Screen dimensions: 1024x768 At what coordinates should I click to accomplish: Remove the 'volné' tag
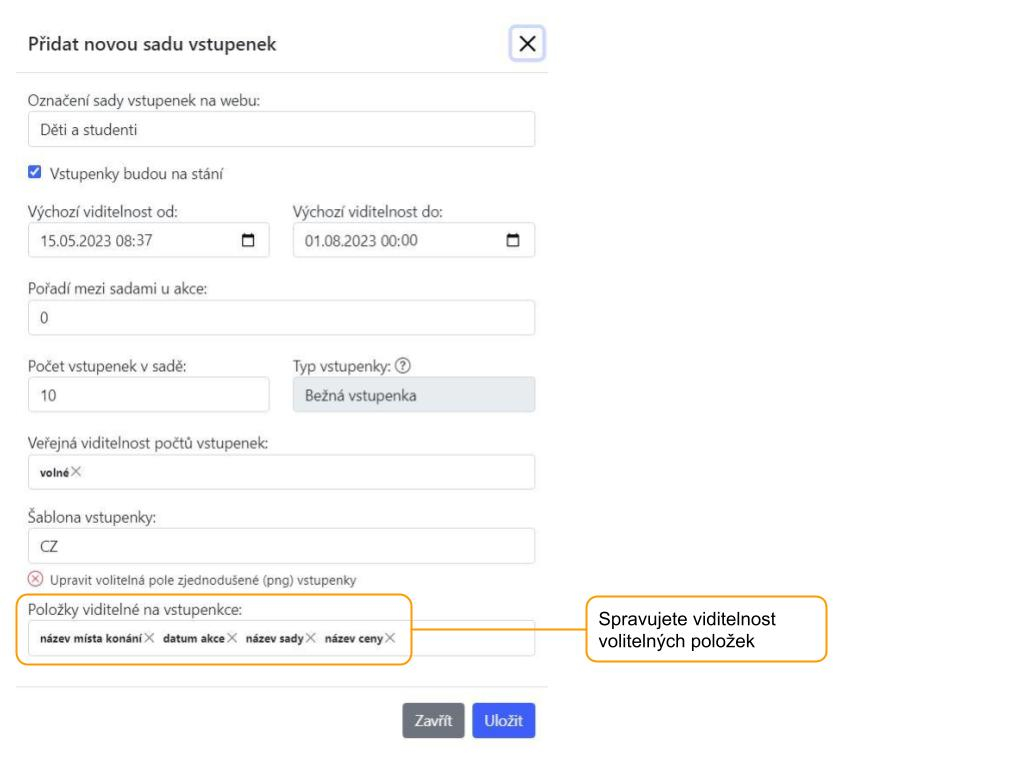(77, 472)
